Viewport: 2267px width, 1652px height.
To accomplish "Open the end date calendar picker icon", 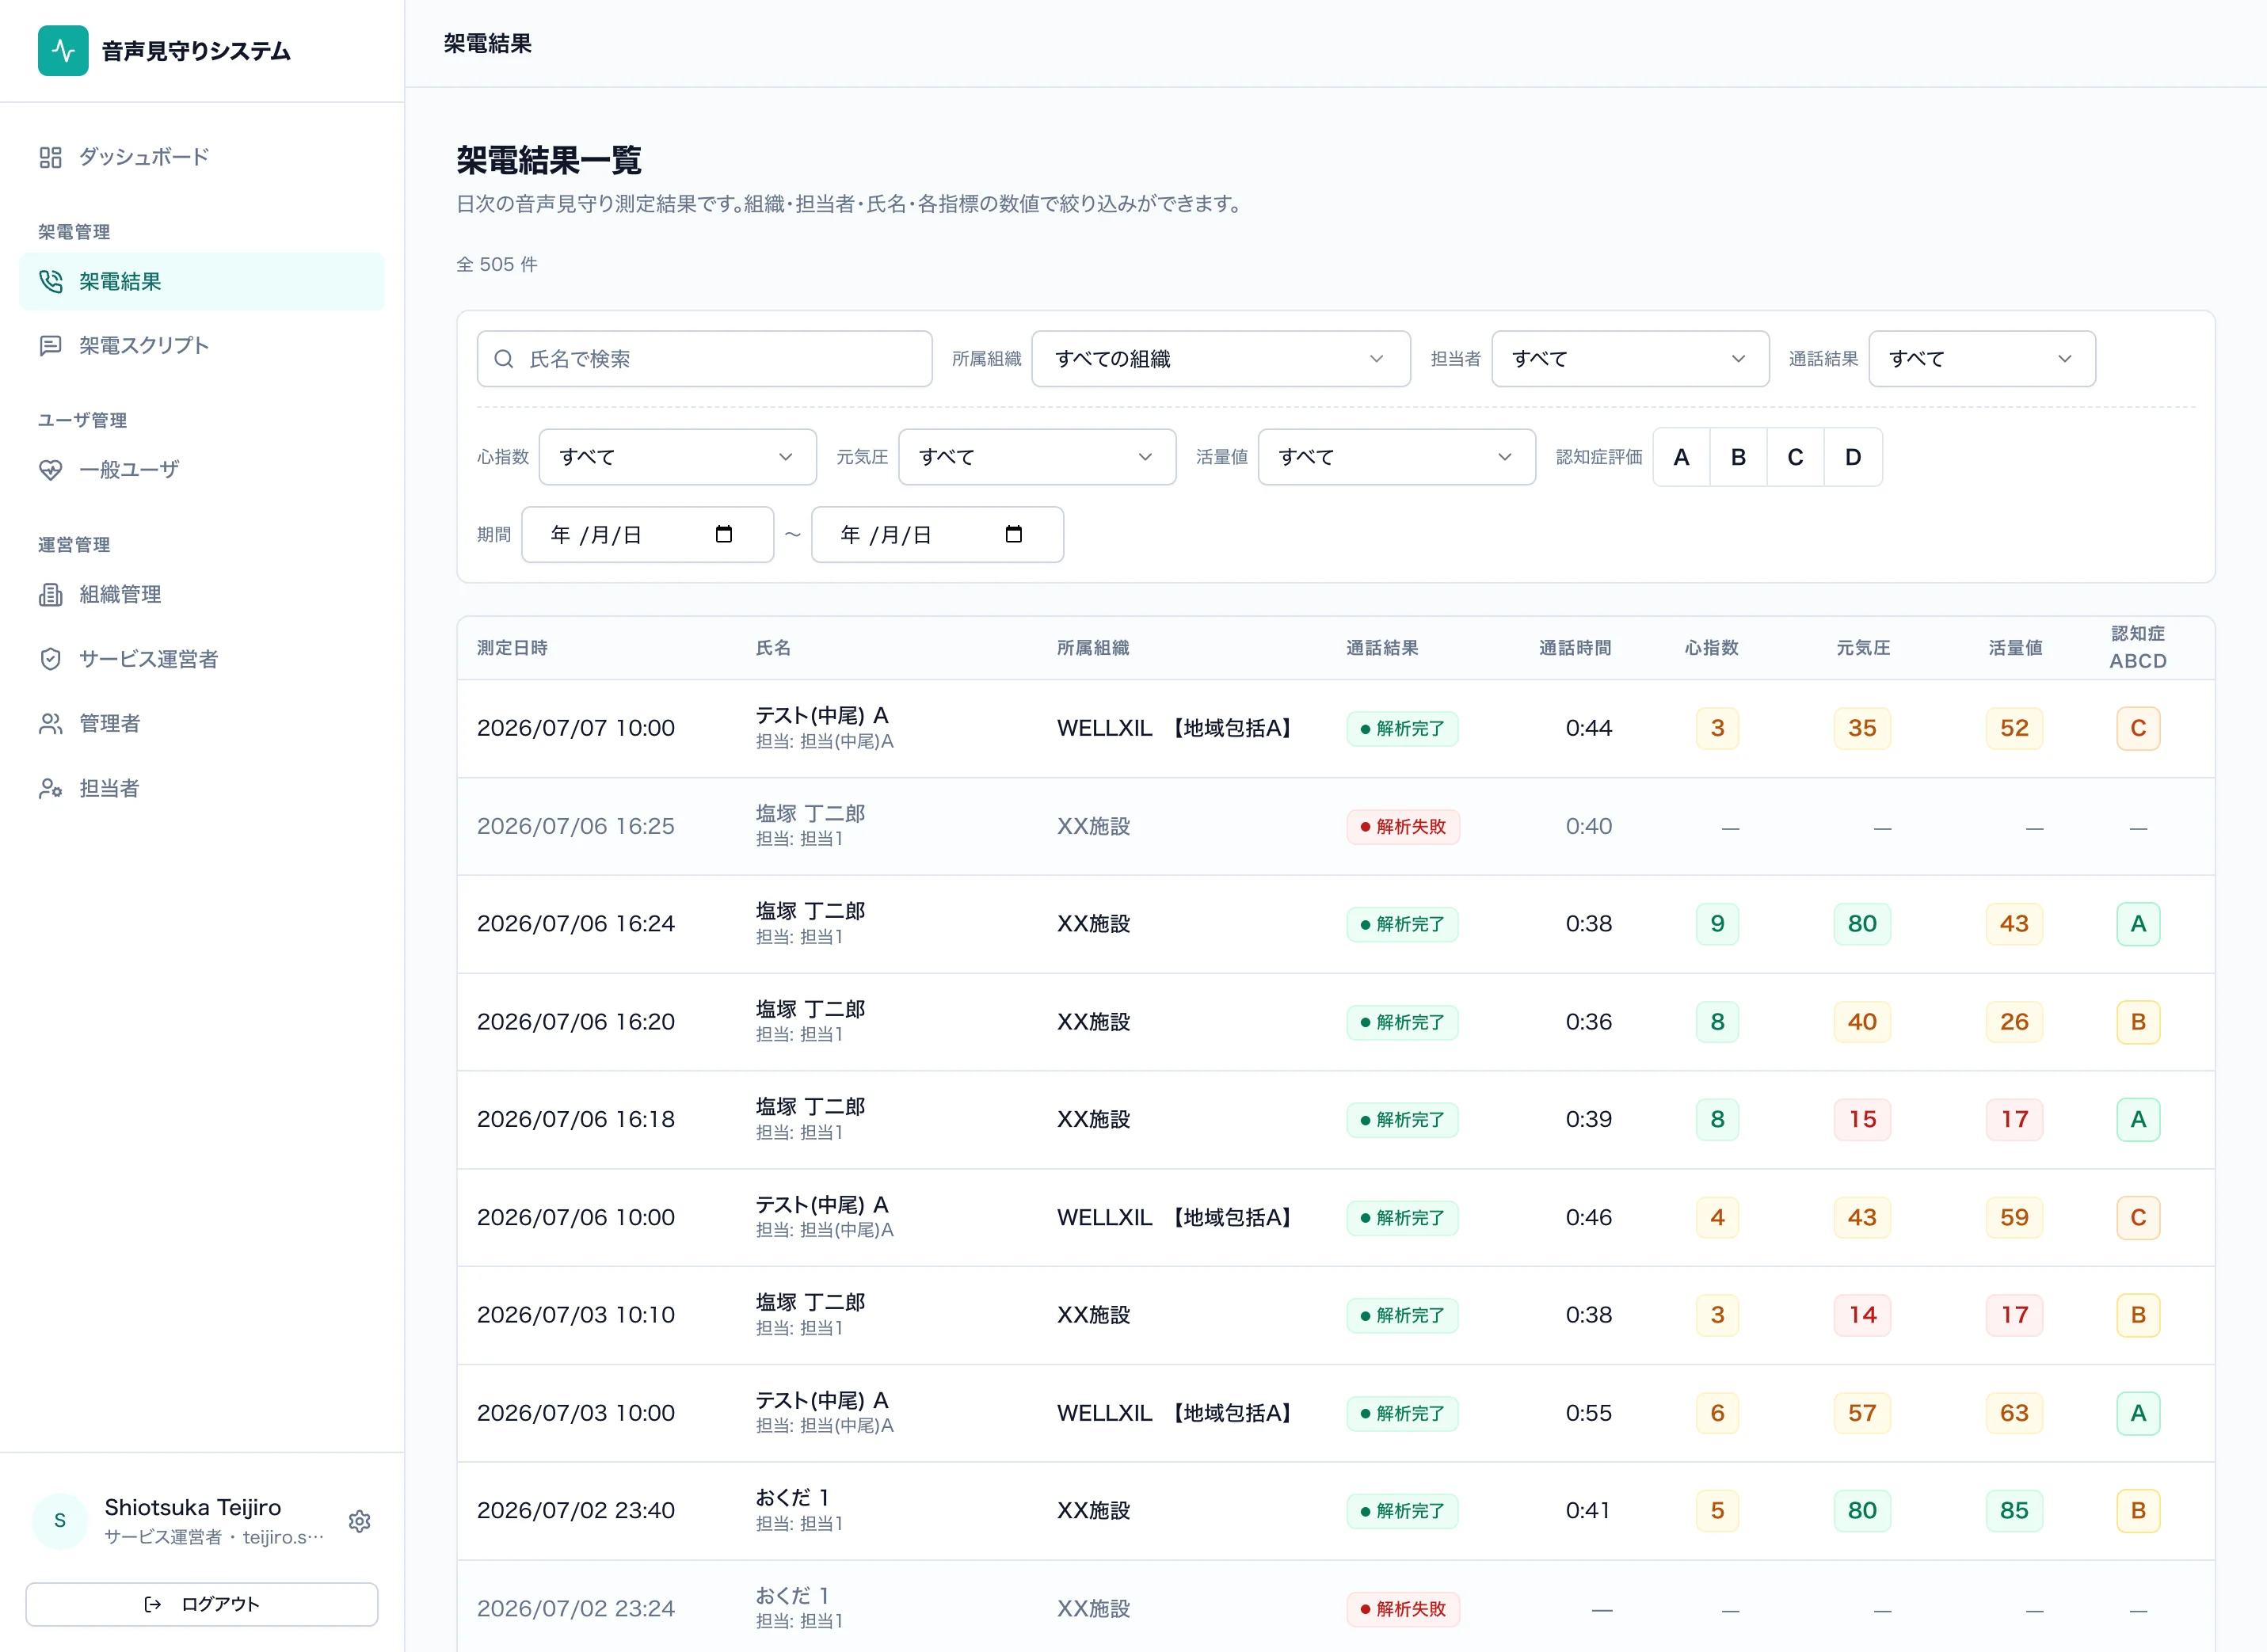I will (x=1014, y=534).
